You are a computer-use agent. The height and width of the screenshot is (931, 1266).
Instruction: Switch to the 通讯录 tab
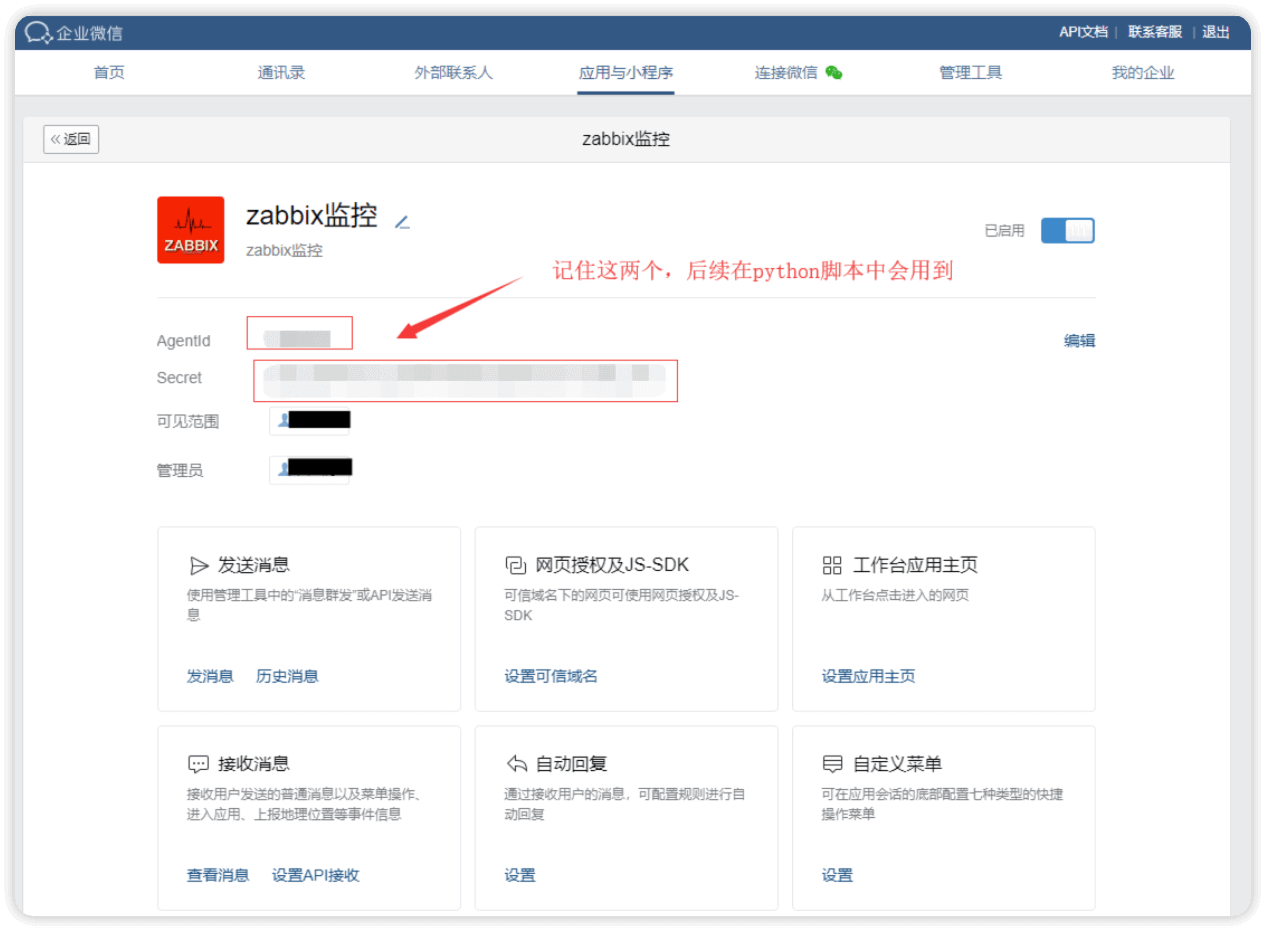281,73
